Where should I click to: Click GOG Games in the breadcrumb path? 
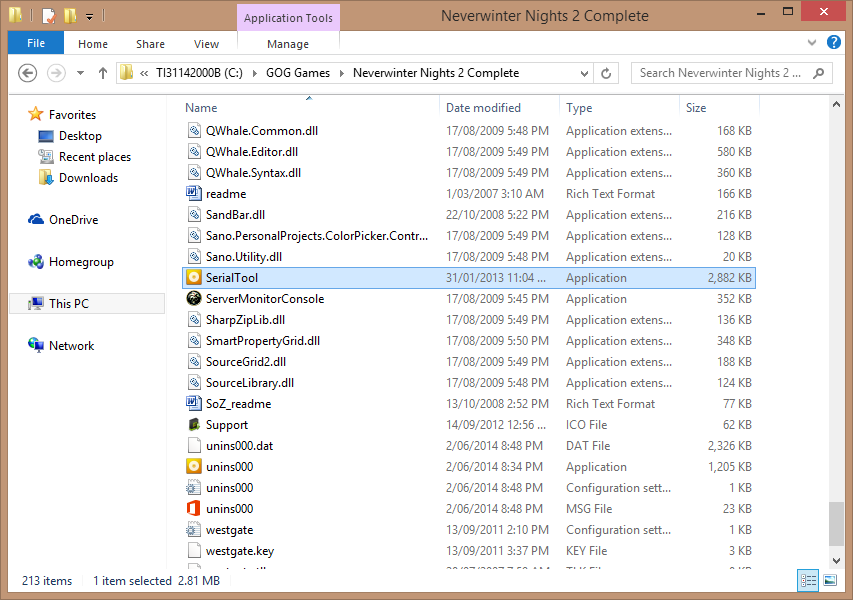[x=298, y=73]
